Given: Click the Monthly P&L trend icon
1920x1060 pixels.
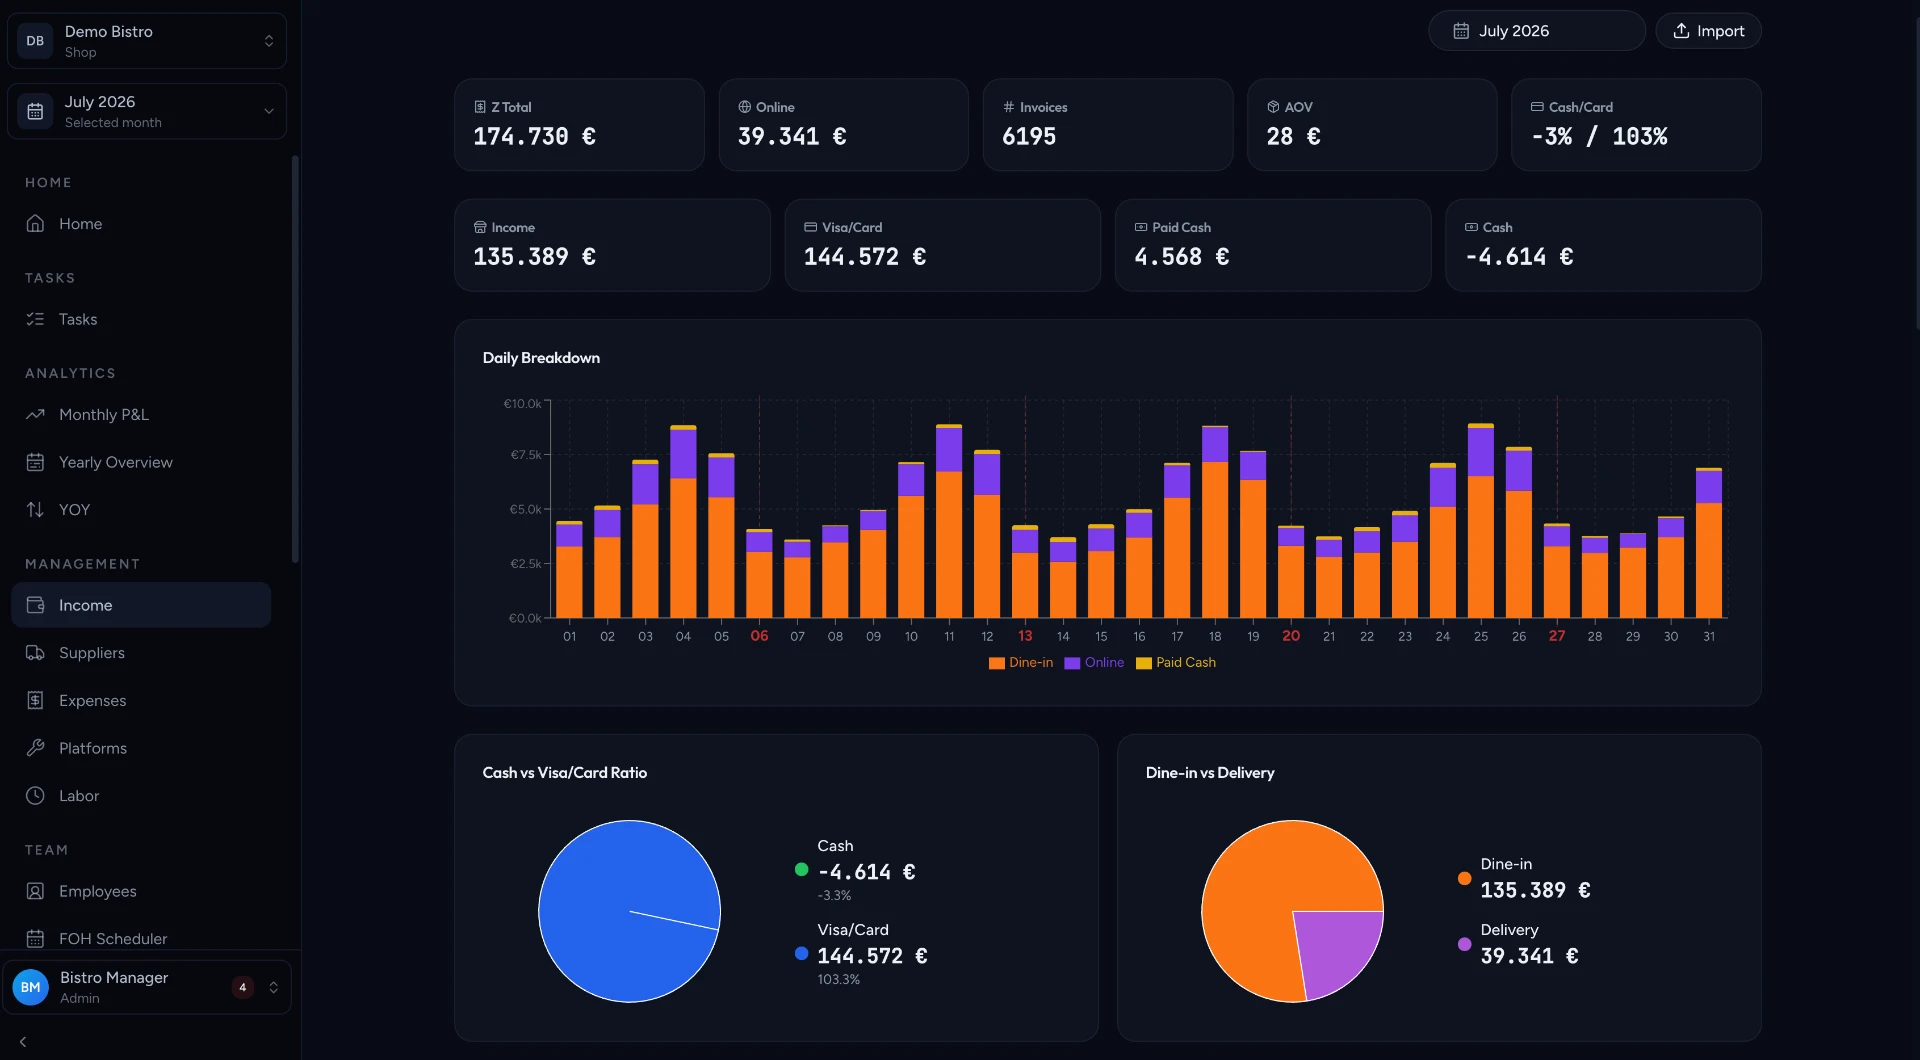Looking at the screenshot, I should pos(35,414).
